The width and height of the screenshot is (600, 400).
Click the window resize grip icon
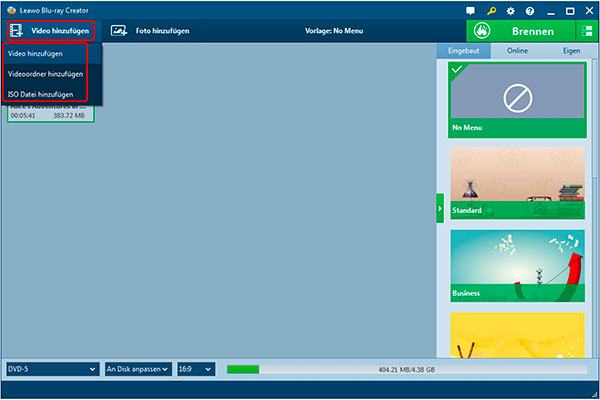pyautogui.click(x=594, y=394)
